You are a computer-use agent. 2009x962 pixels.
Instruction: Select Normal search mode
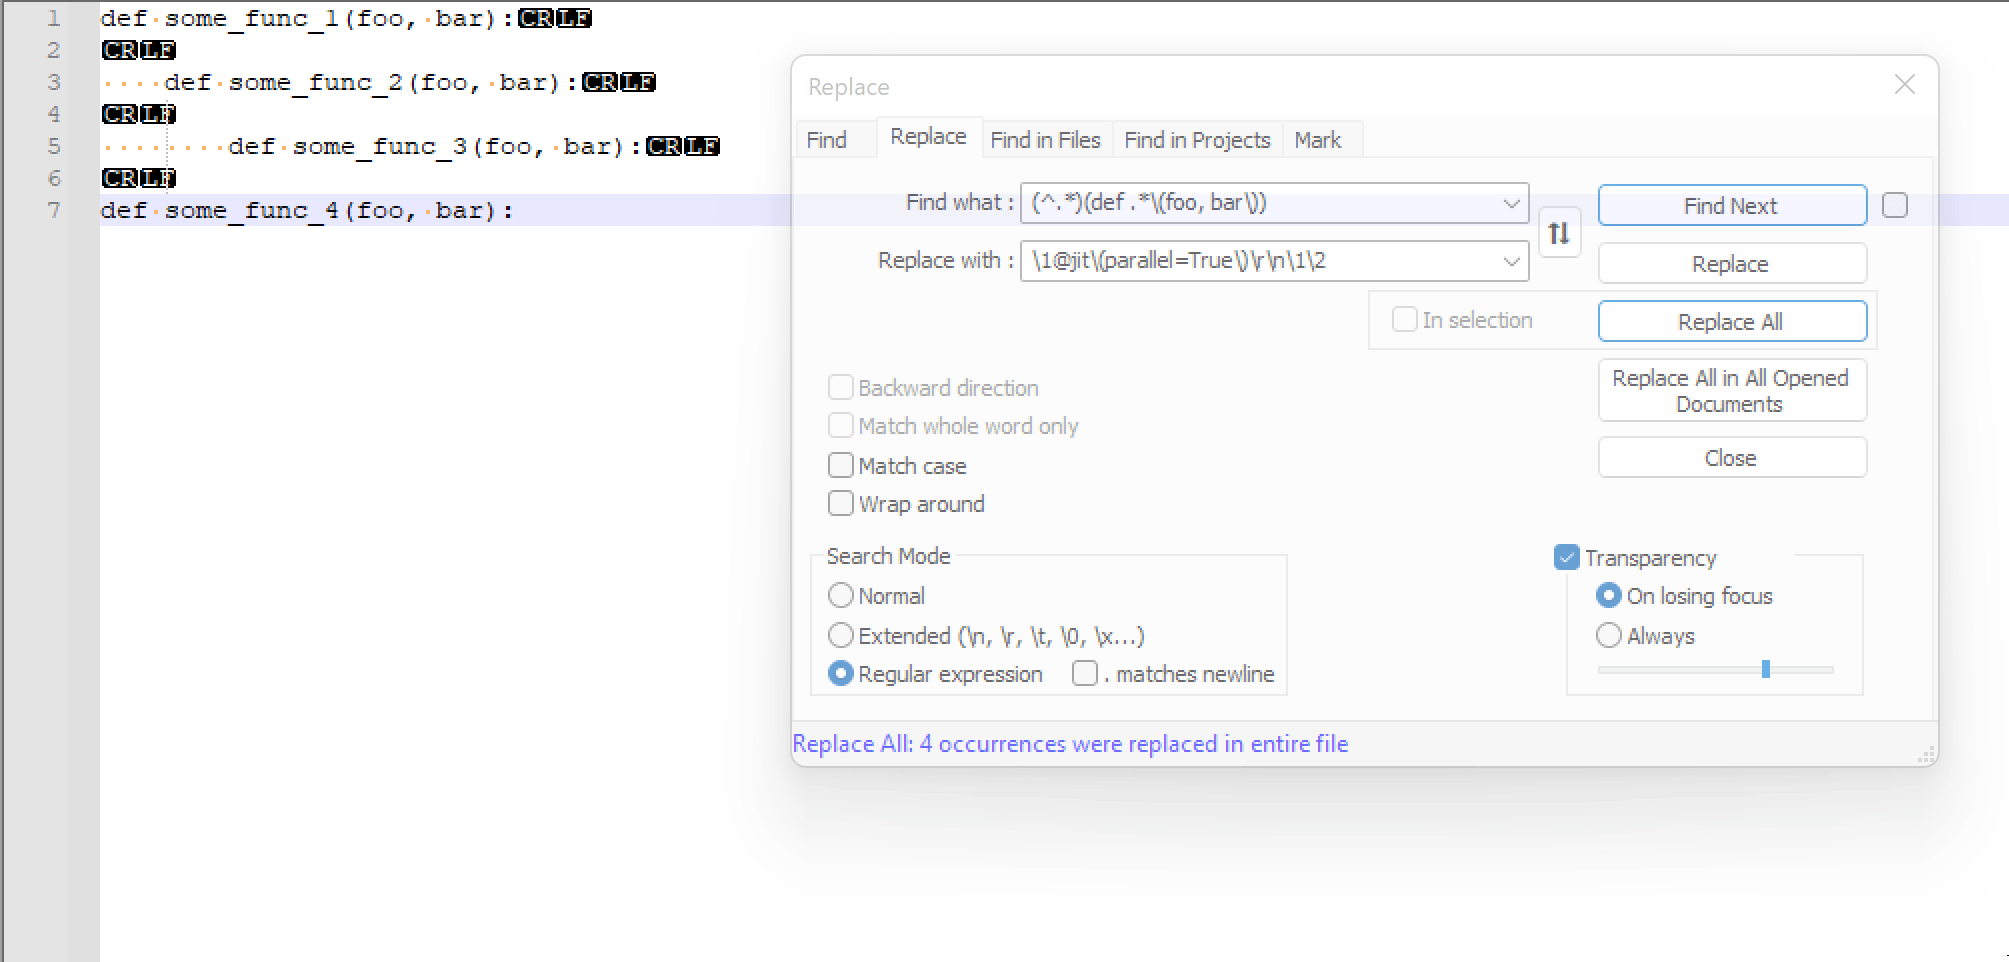pos(841,596)
